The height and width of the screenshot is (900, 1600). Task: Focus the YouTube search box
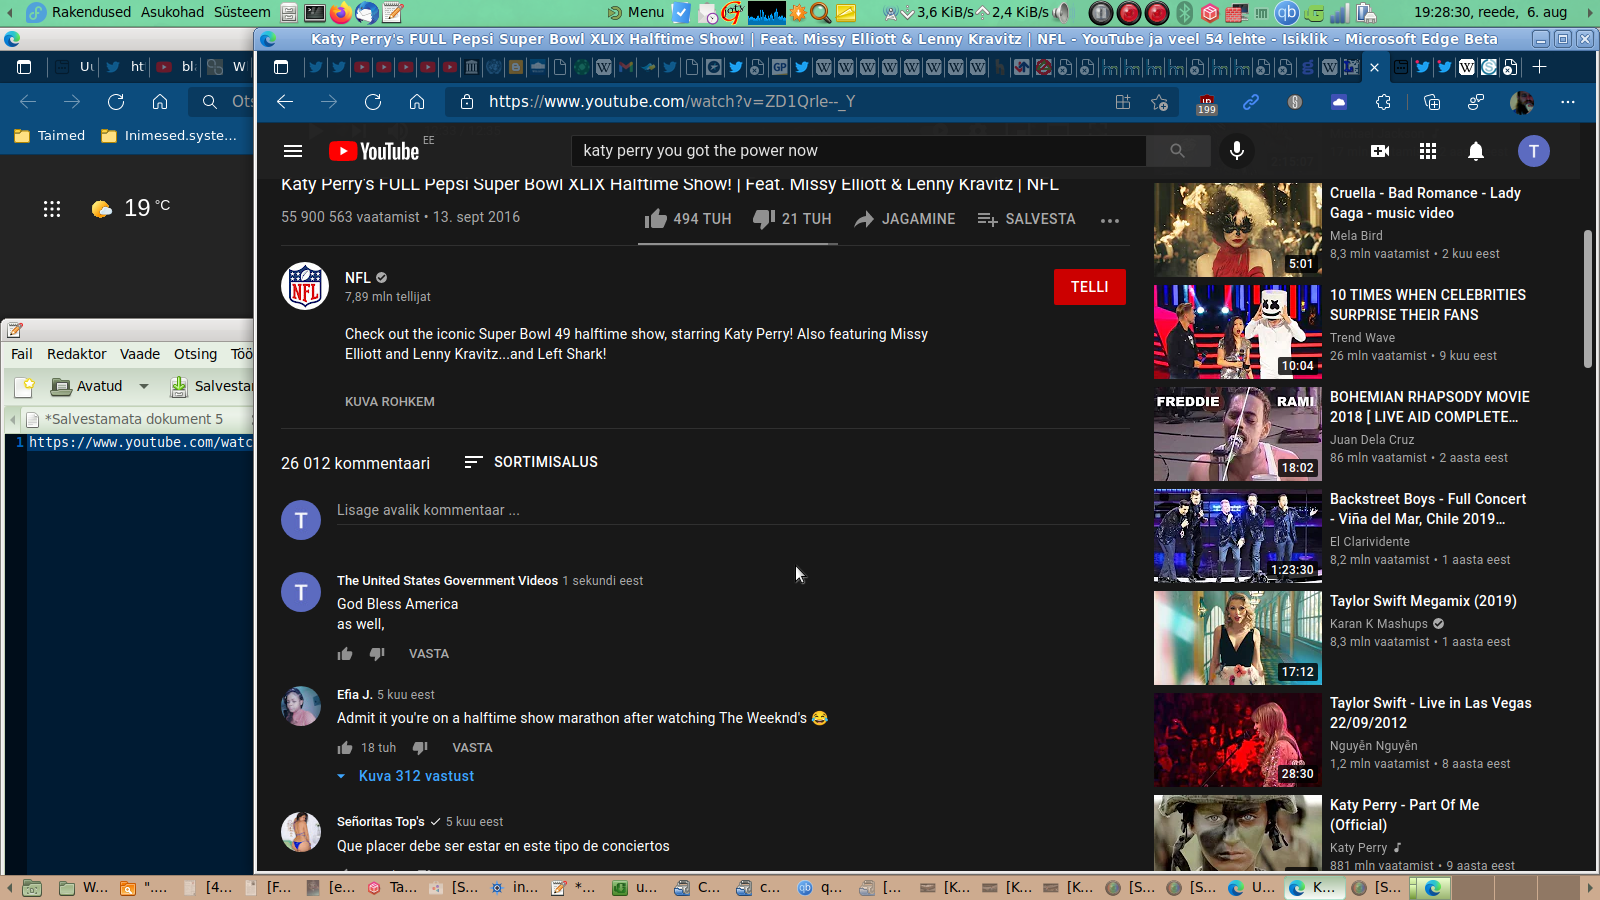[859, 151]
